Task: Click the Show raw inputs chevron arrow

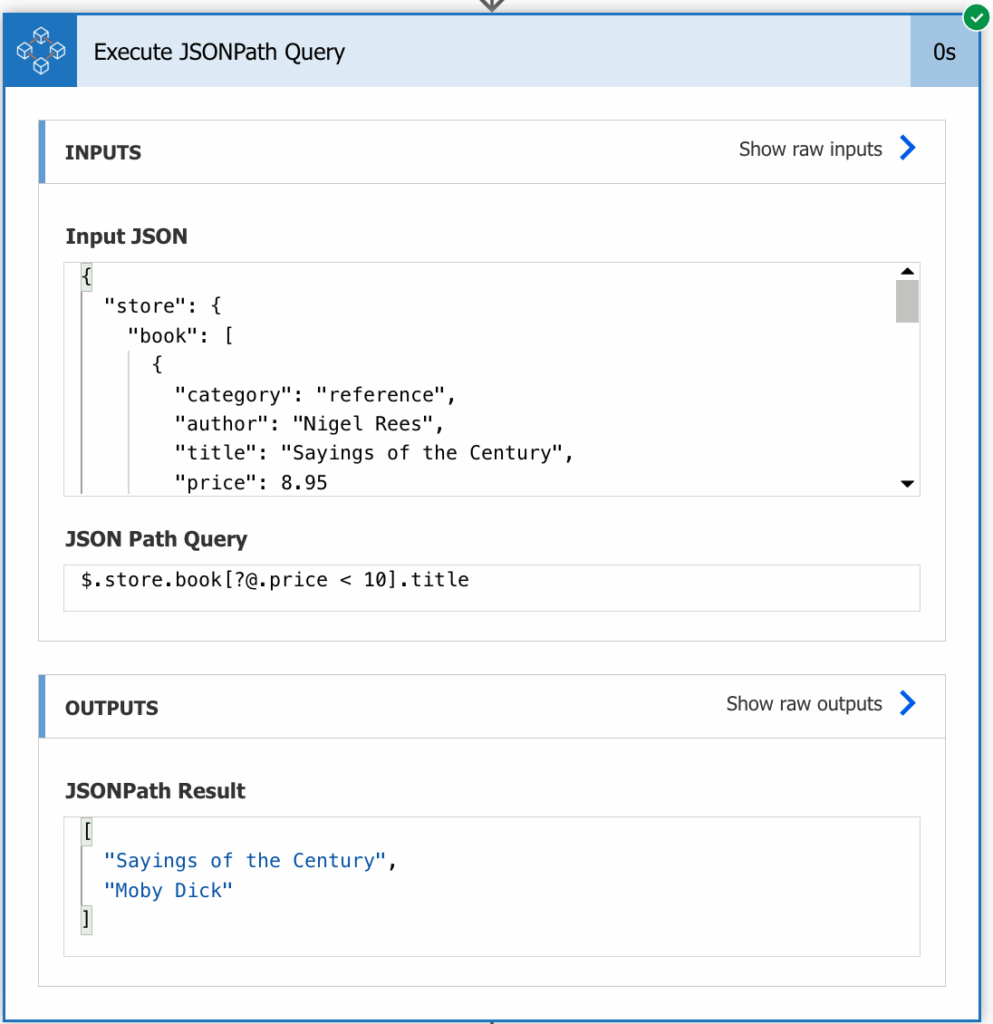Action: tap(907, 148)
